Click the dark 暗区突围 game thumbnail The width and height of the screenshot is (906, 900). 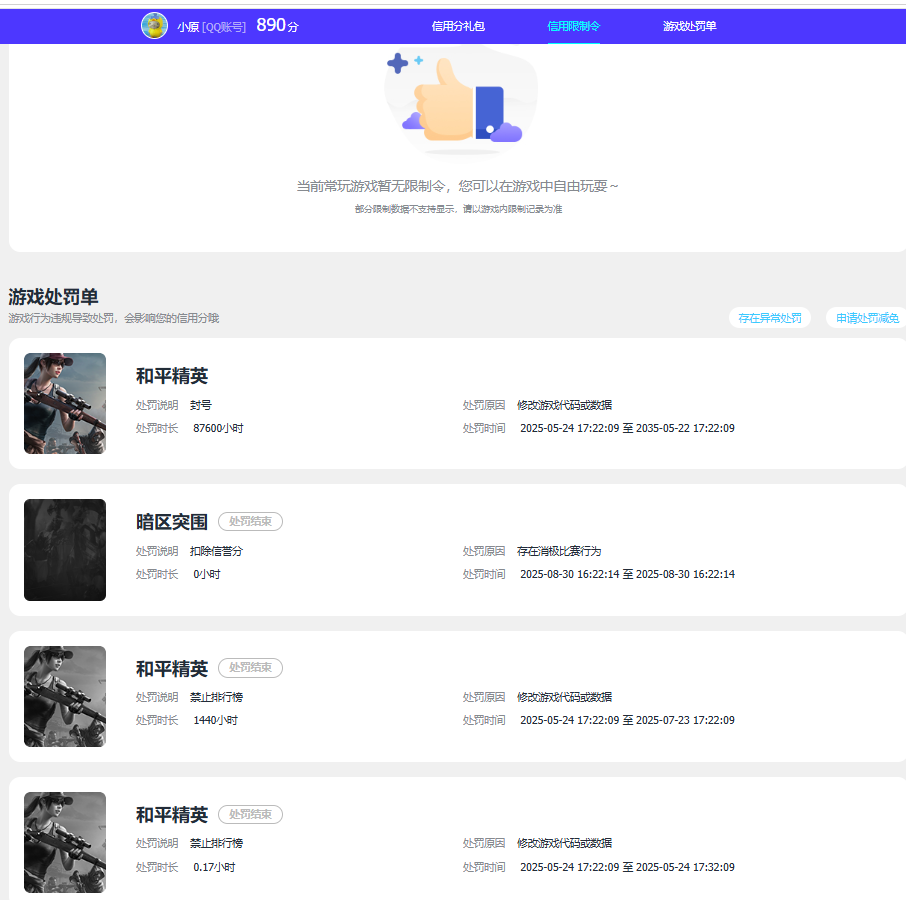(x=65, y=550)
